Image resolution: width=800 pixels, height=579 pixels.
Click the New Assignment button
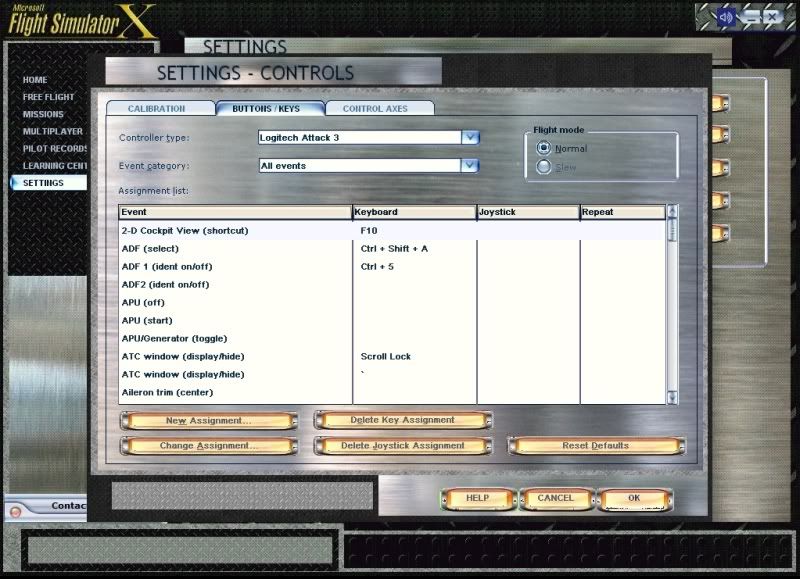tap(209, 420)
